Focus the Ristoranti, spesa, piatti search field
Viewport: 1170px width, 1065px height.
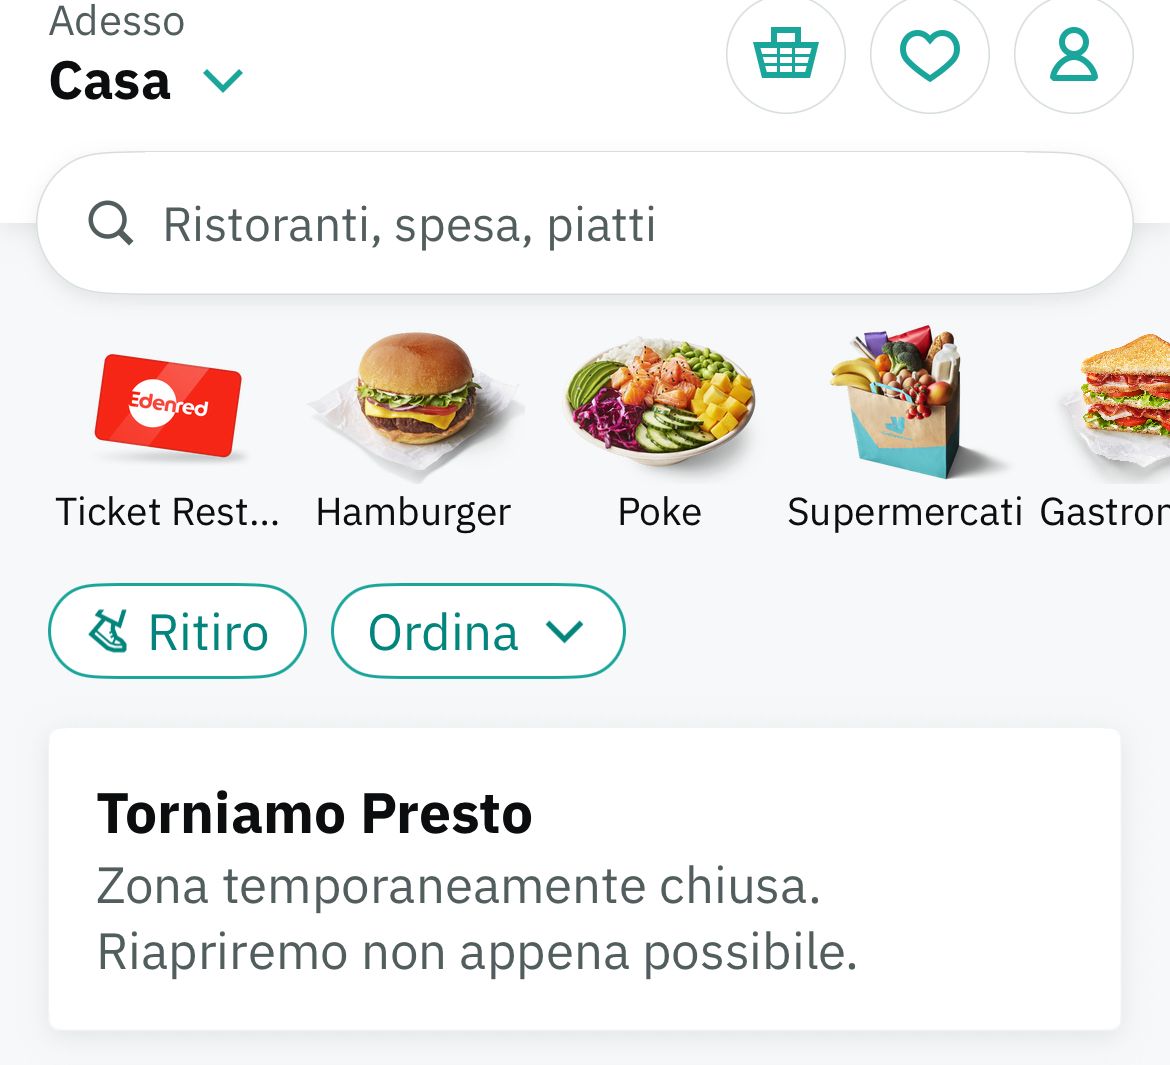tap(600, 224)
